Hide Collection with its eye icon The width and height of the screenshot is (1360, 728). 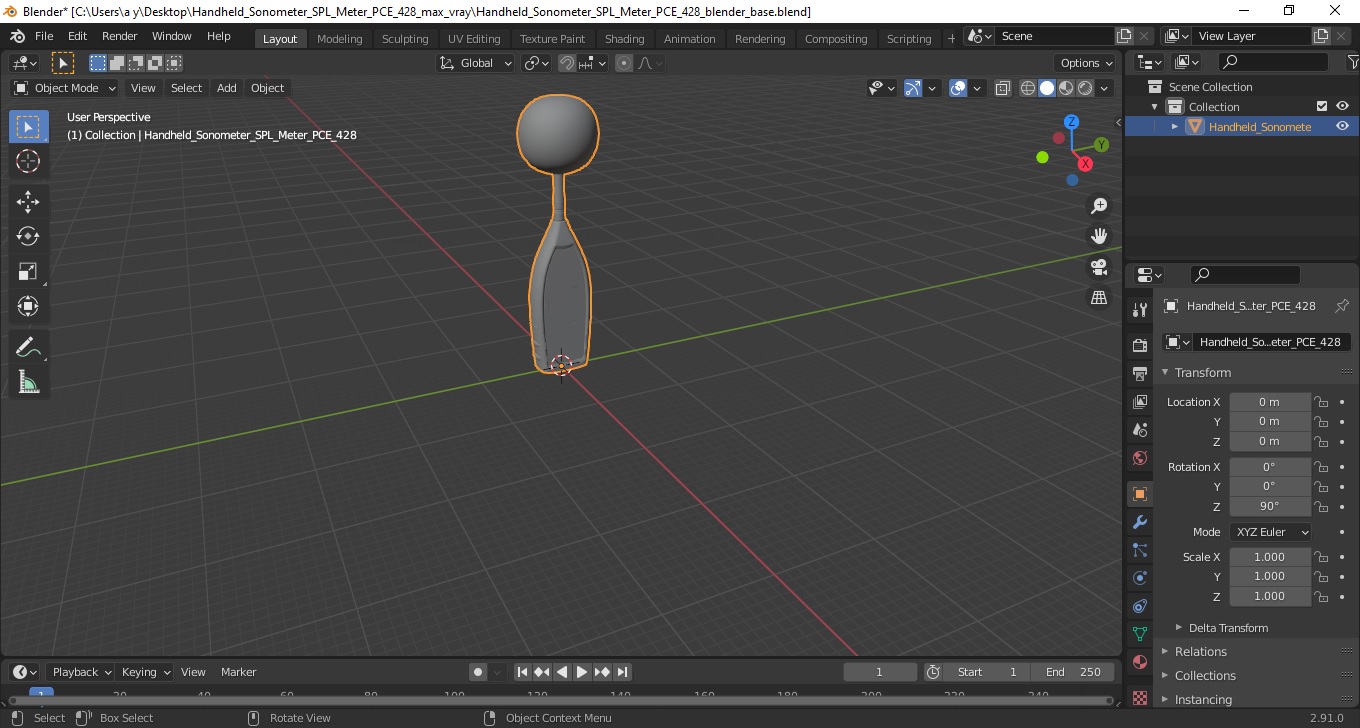(1342, 106)
